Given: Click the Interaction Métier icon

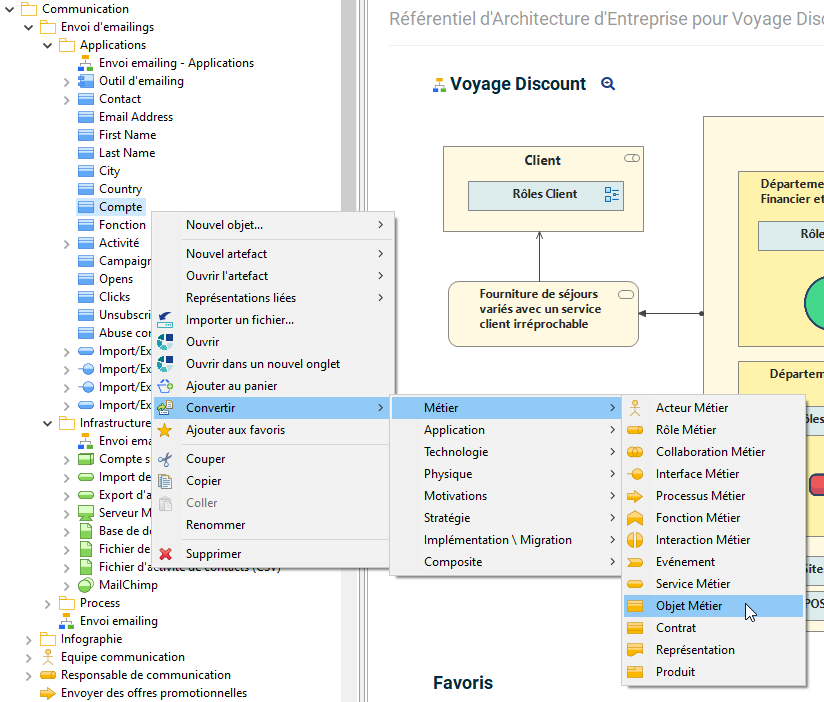Looking at the screenshot, I should (x=635, y=540).
